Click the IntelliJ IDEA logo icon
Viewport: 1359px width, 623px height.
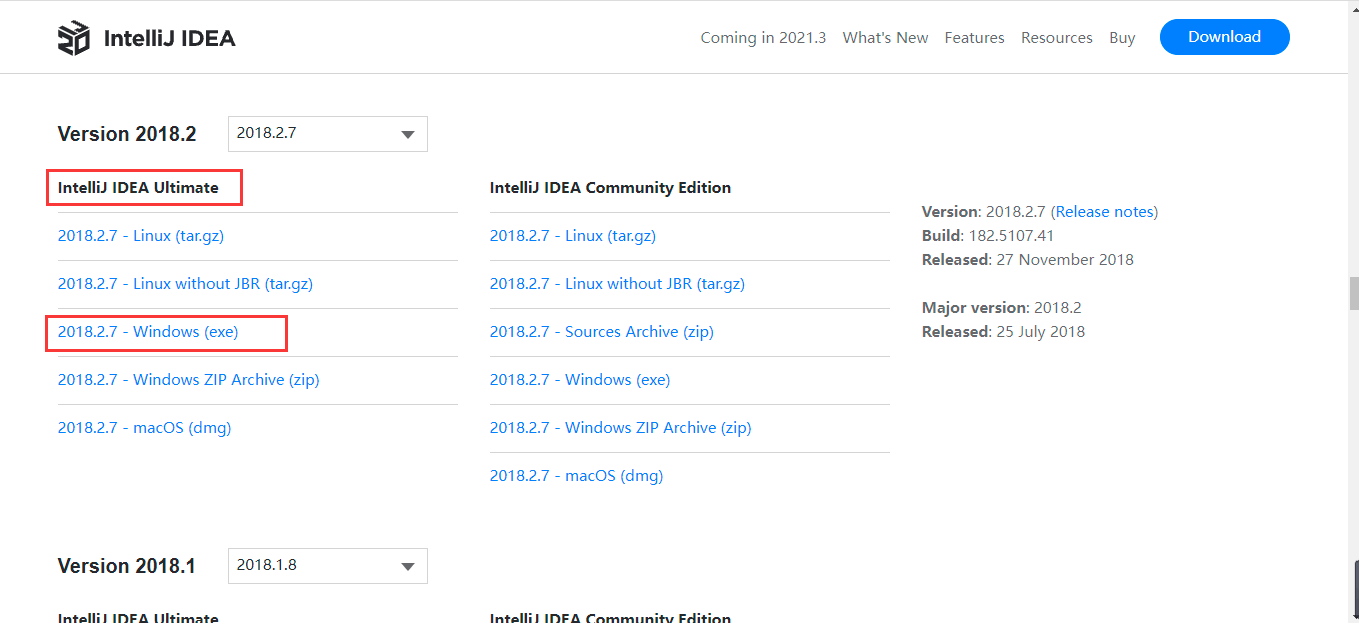pyautogui.click(x=74, y=38)
